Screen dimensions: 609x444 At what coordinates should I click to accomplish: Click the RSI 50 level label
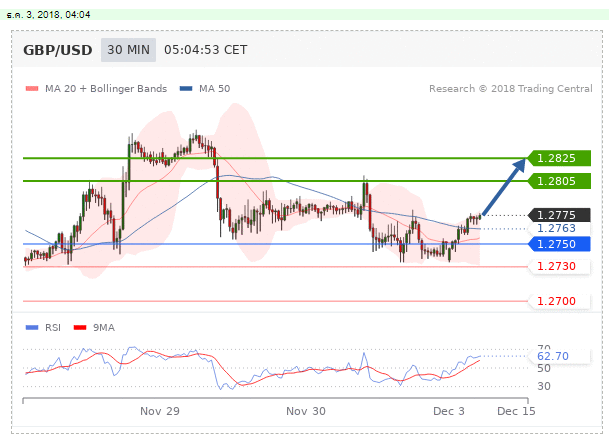(544, 368)
